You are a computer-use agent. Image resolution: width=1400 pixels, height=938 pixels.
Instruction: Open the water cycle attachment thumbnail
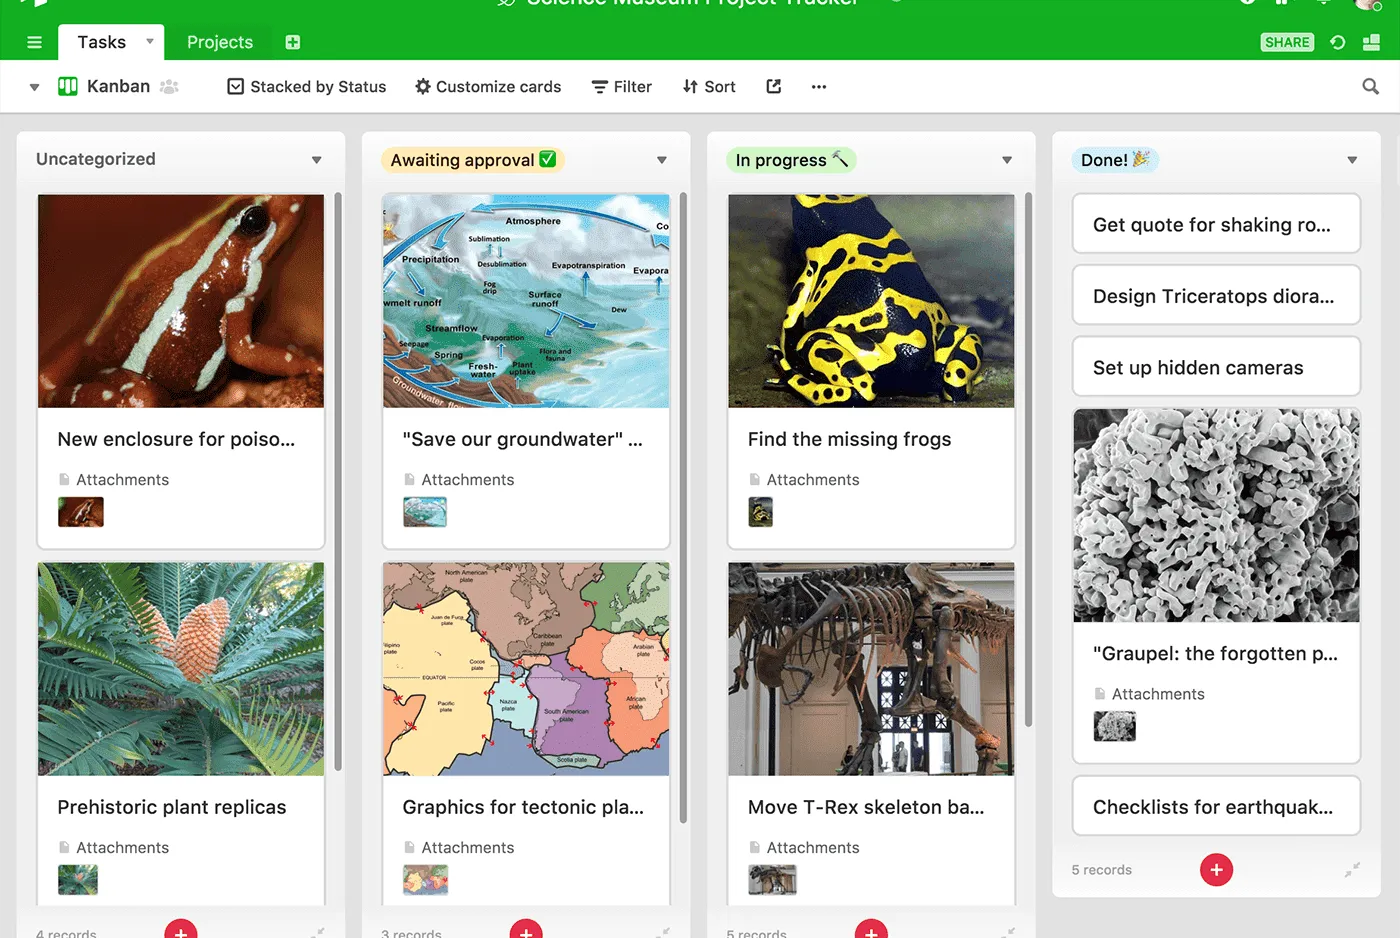coord(425,512)
